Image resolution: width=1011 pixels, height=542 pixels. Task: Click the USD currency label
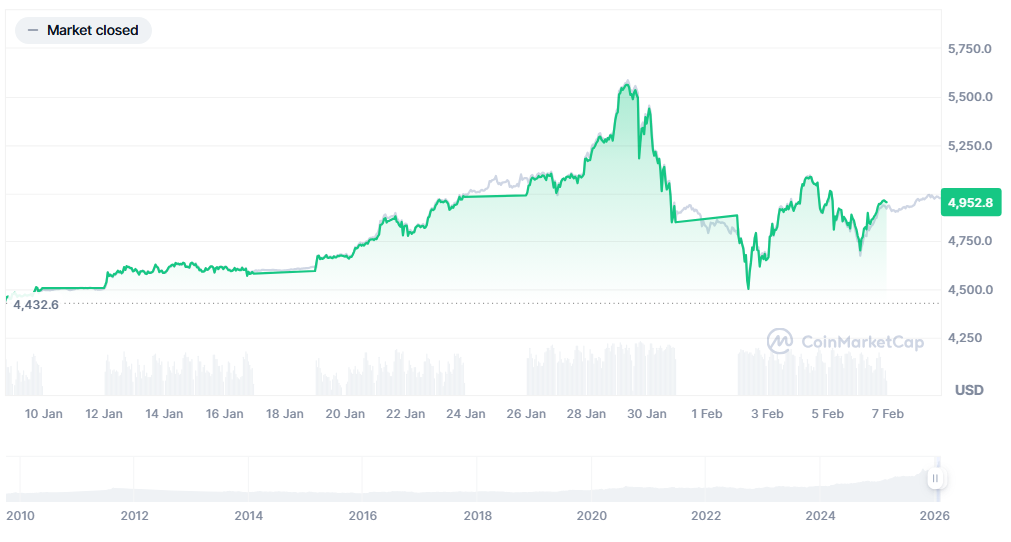click(x=969, y=389)
